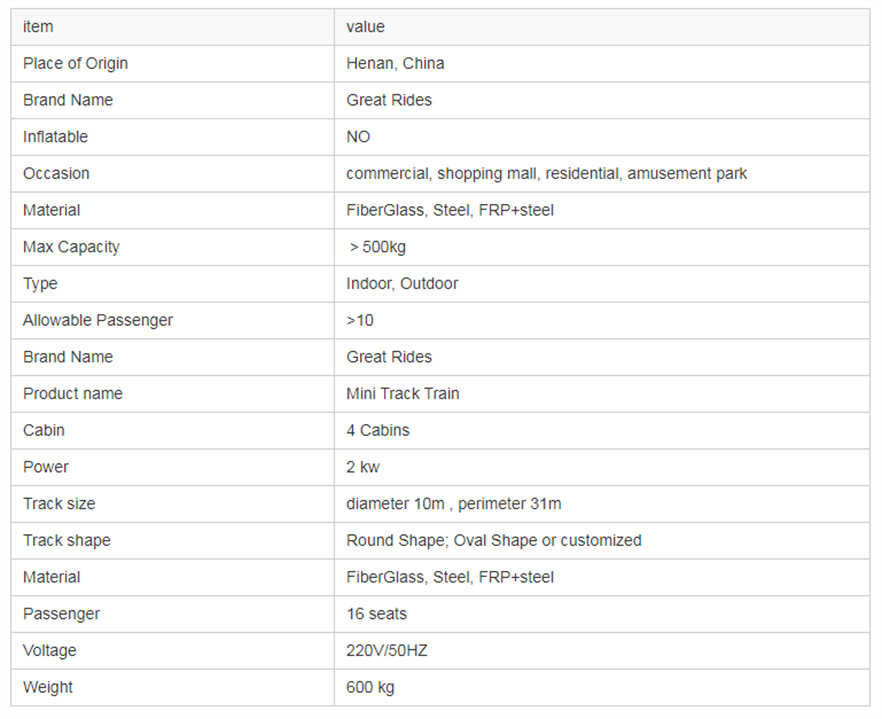The height and width of the screenshot is (719, 882).
Task: Click the '220V/50HZ' voltage value
Action: [388, 651]
